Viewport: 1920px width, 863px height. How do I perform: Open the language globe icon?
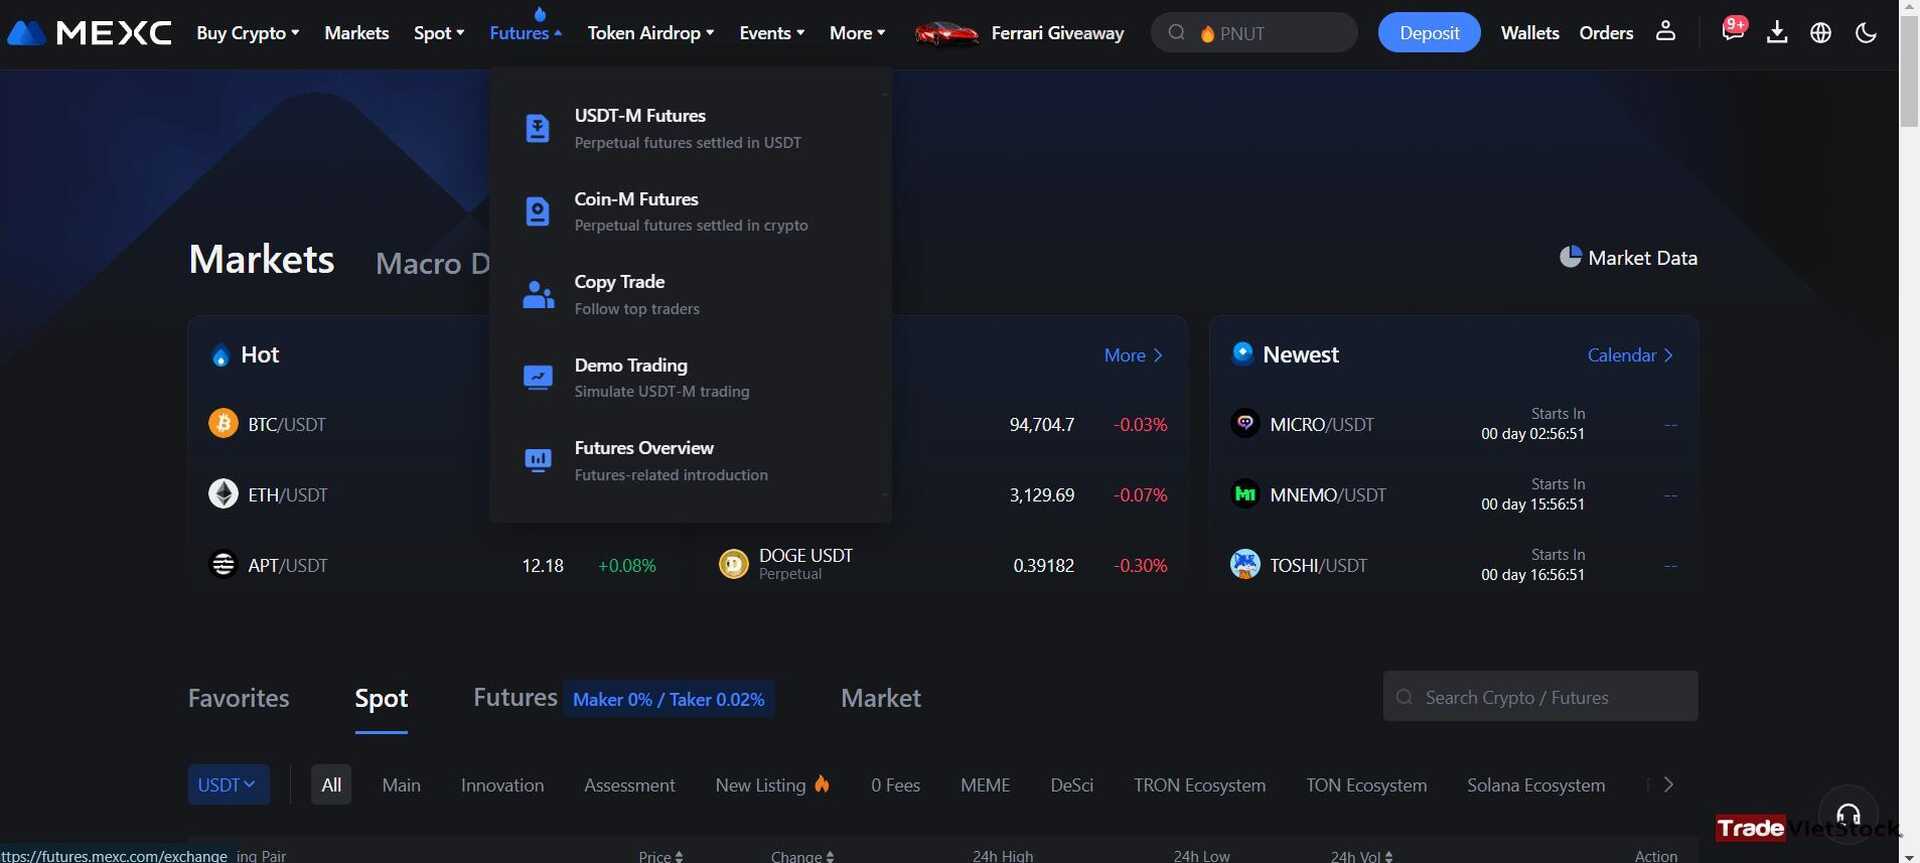1821,33
